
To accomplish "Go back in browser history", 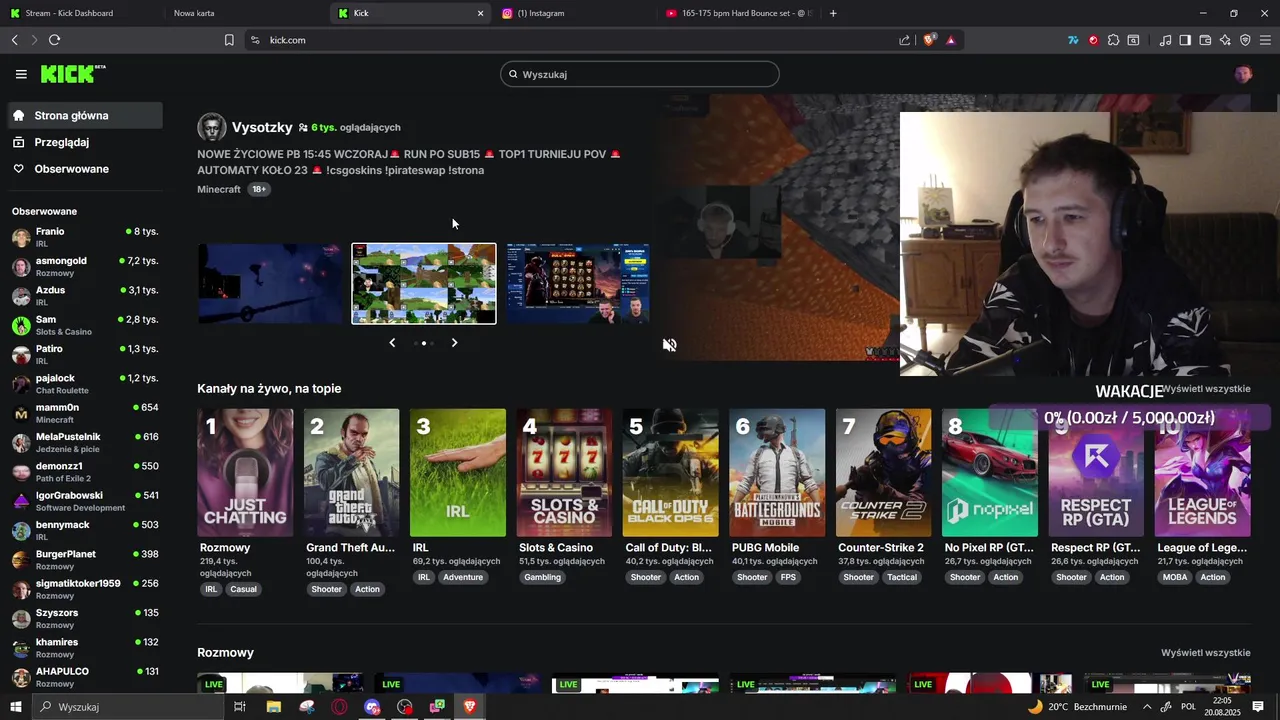I will point(14,40).
